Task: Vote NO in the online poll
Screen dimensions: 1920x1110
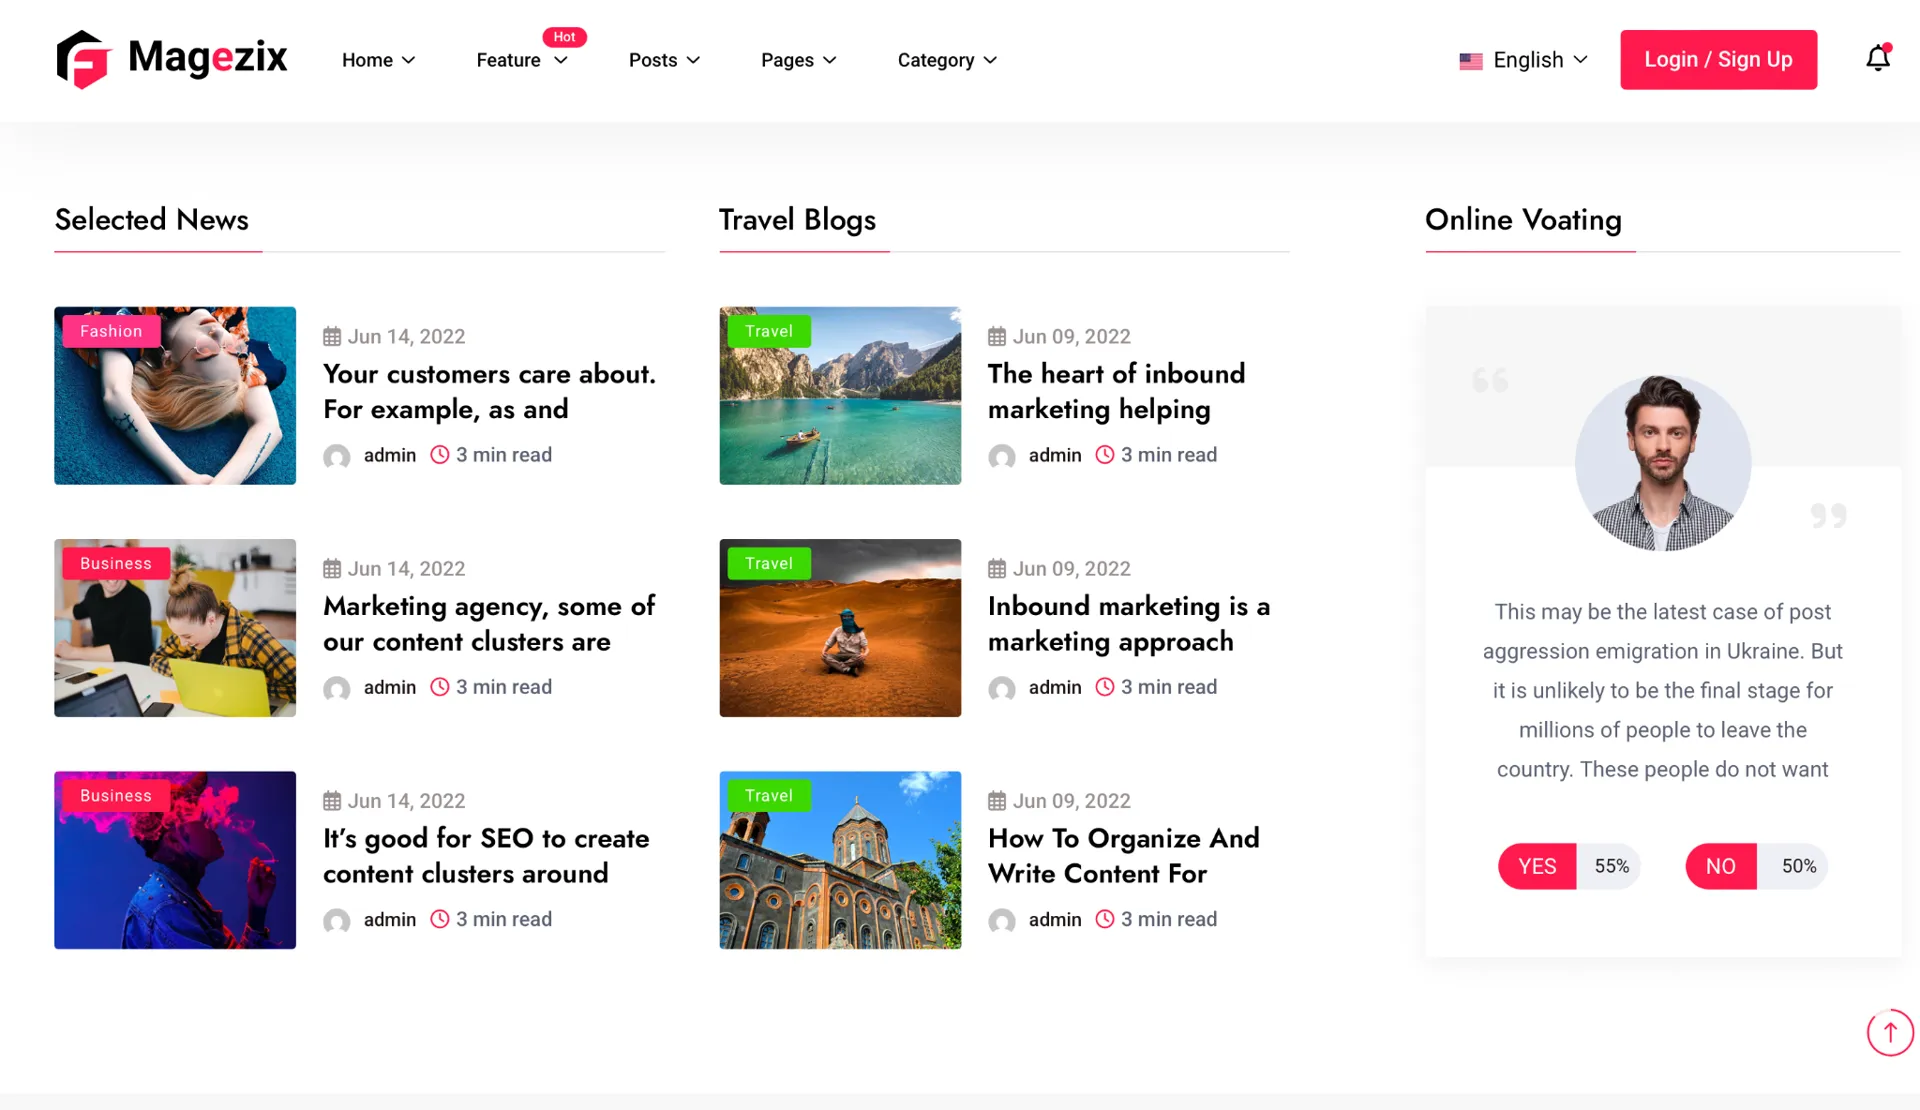Action: point(1720,866)
